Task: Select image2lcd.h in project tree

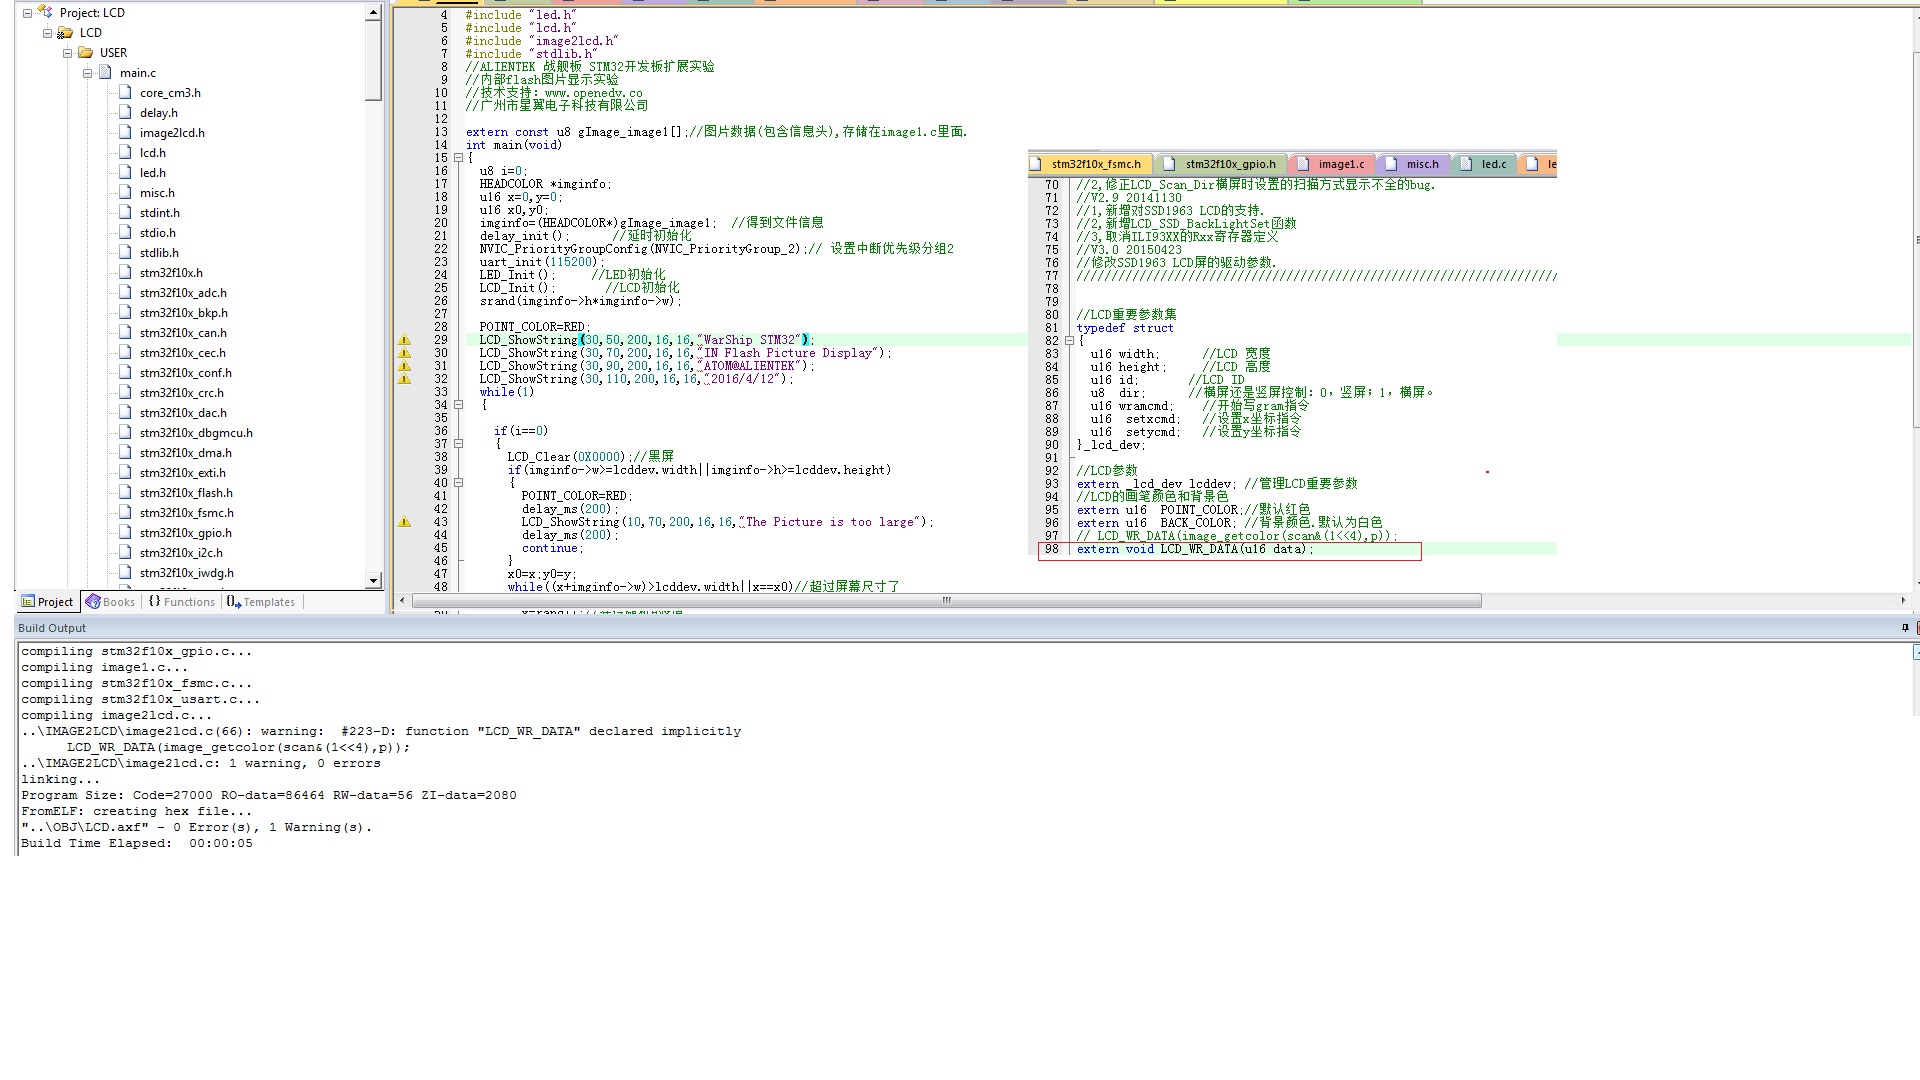Action: 172,133
